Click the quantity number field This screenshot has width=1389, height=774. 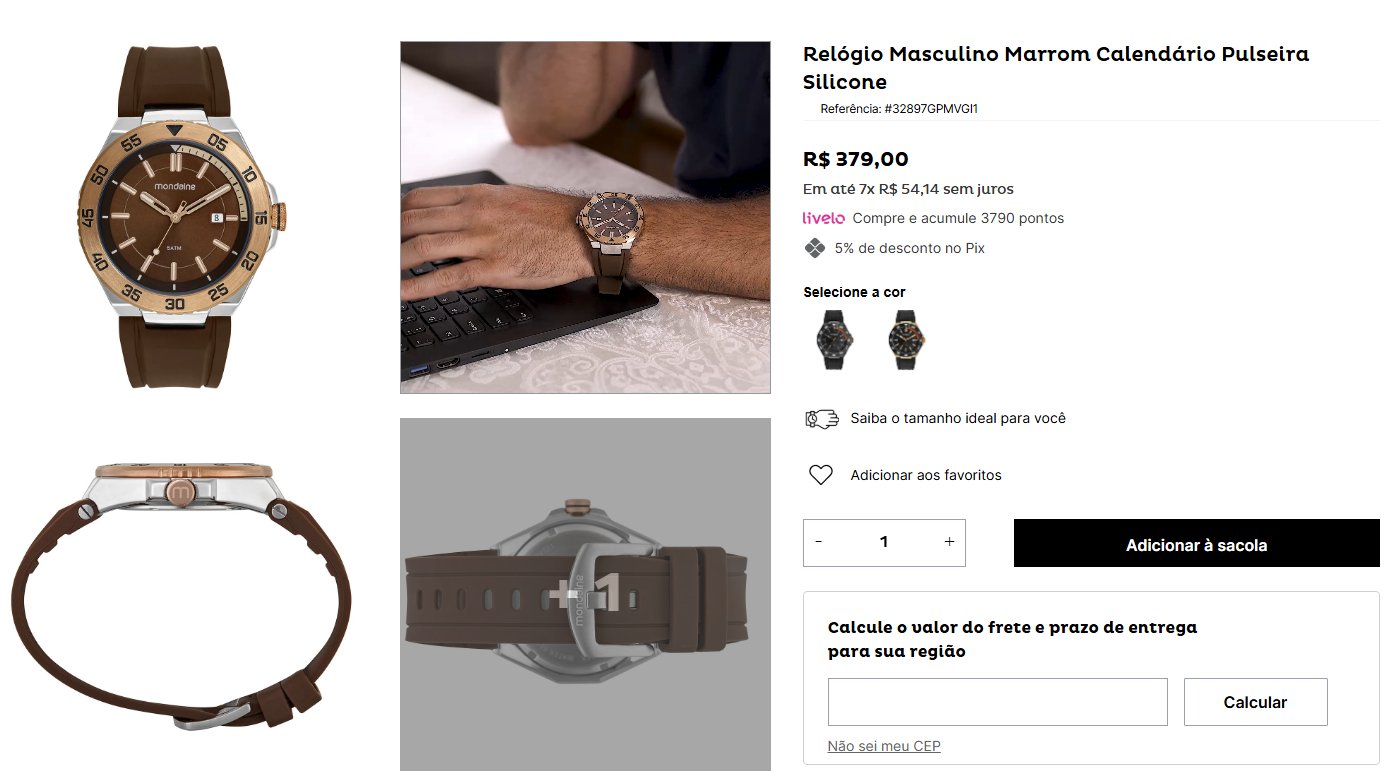[884, 542]
